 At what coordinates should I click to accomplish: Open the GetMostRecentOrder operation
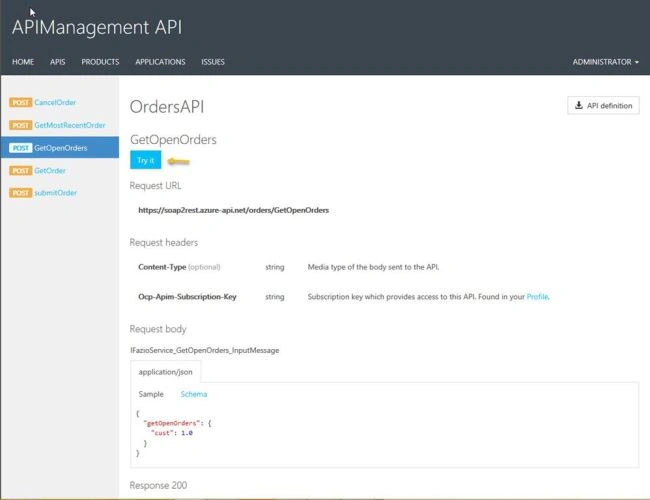70,125
